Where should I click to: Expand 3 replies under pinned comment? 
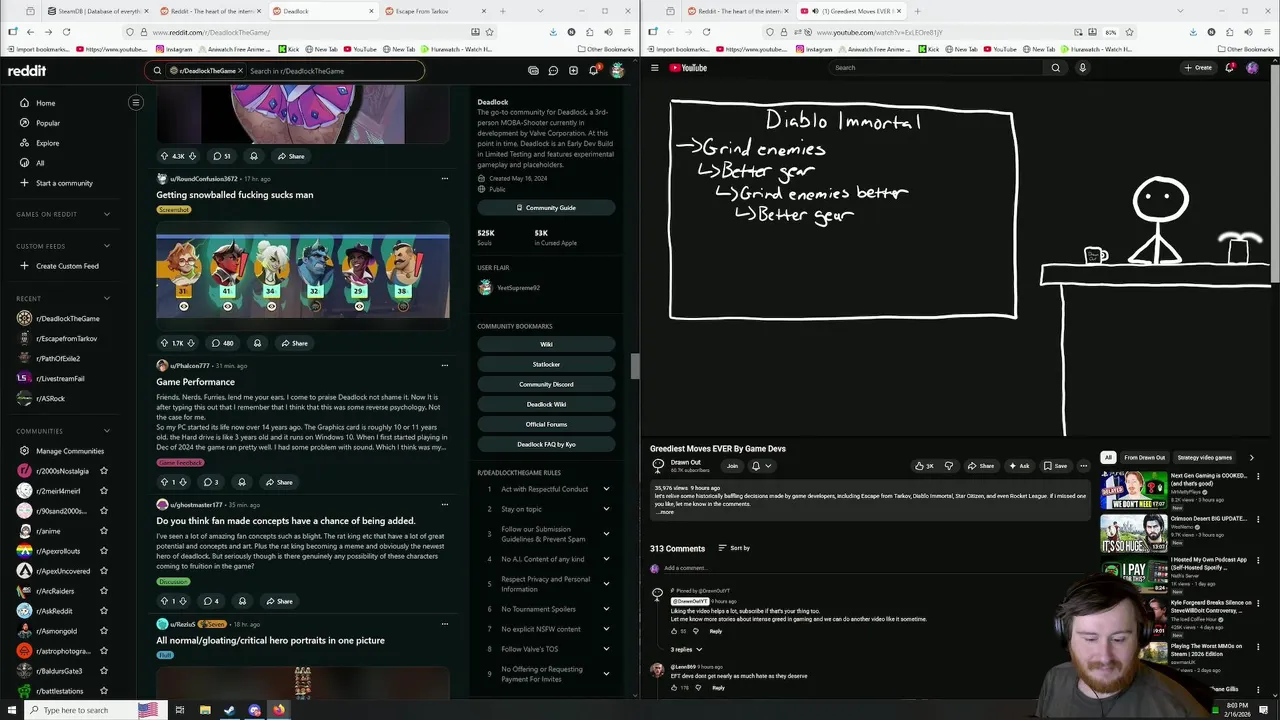[686, 650]
